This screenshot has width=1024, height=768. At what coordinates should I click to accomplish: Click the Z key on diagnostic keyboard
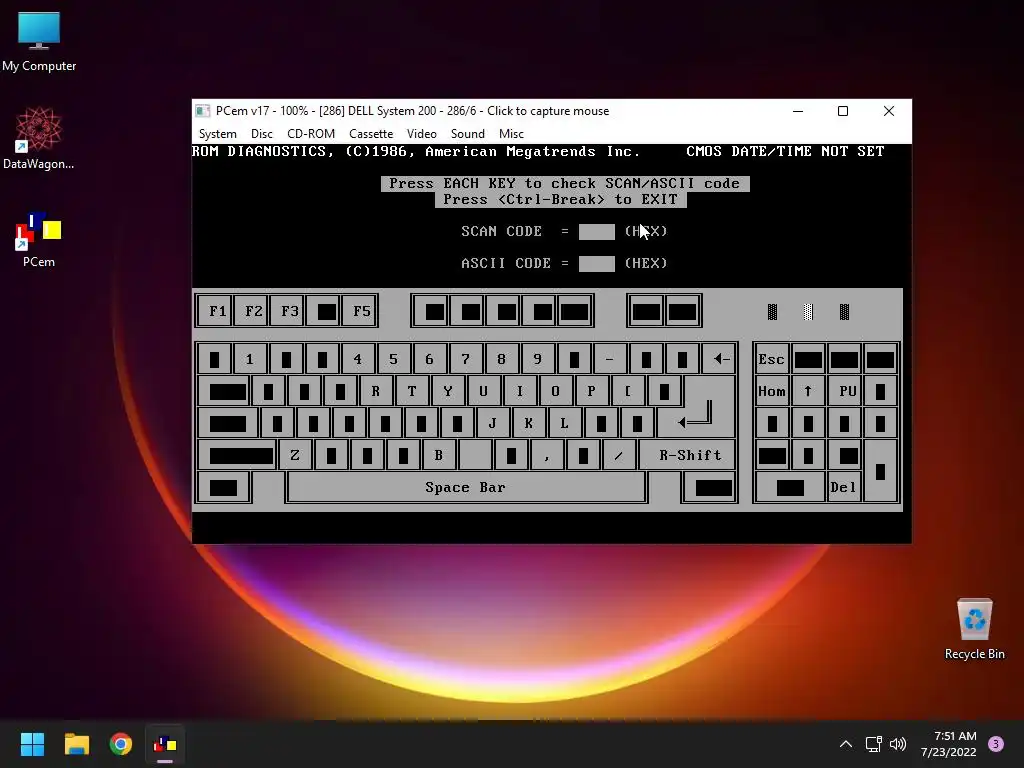tap(295, 455)
